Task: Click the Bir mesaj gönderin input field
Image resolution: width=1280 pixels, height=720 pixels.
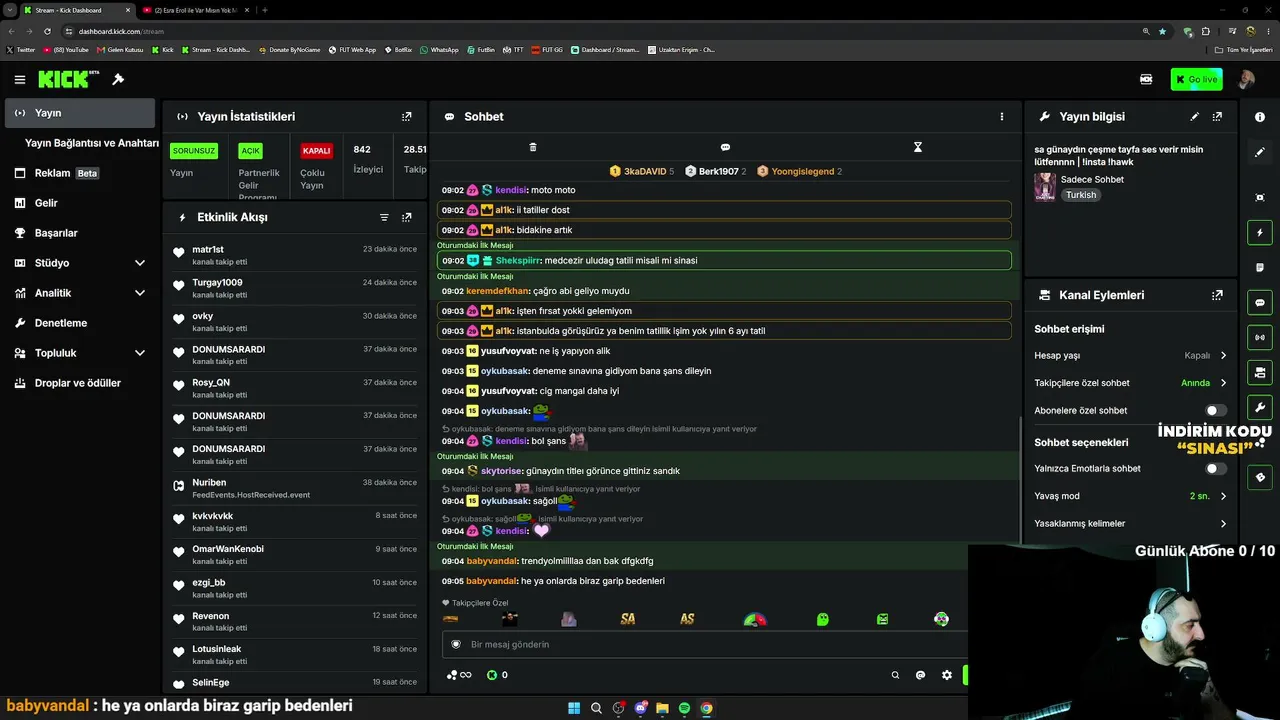Action: [705, 645]
